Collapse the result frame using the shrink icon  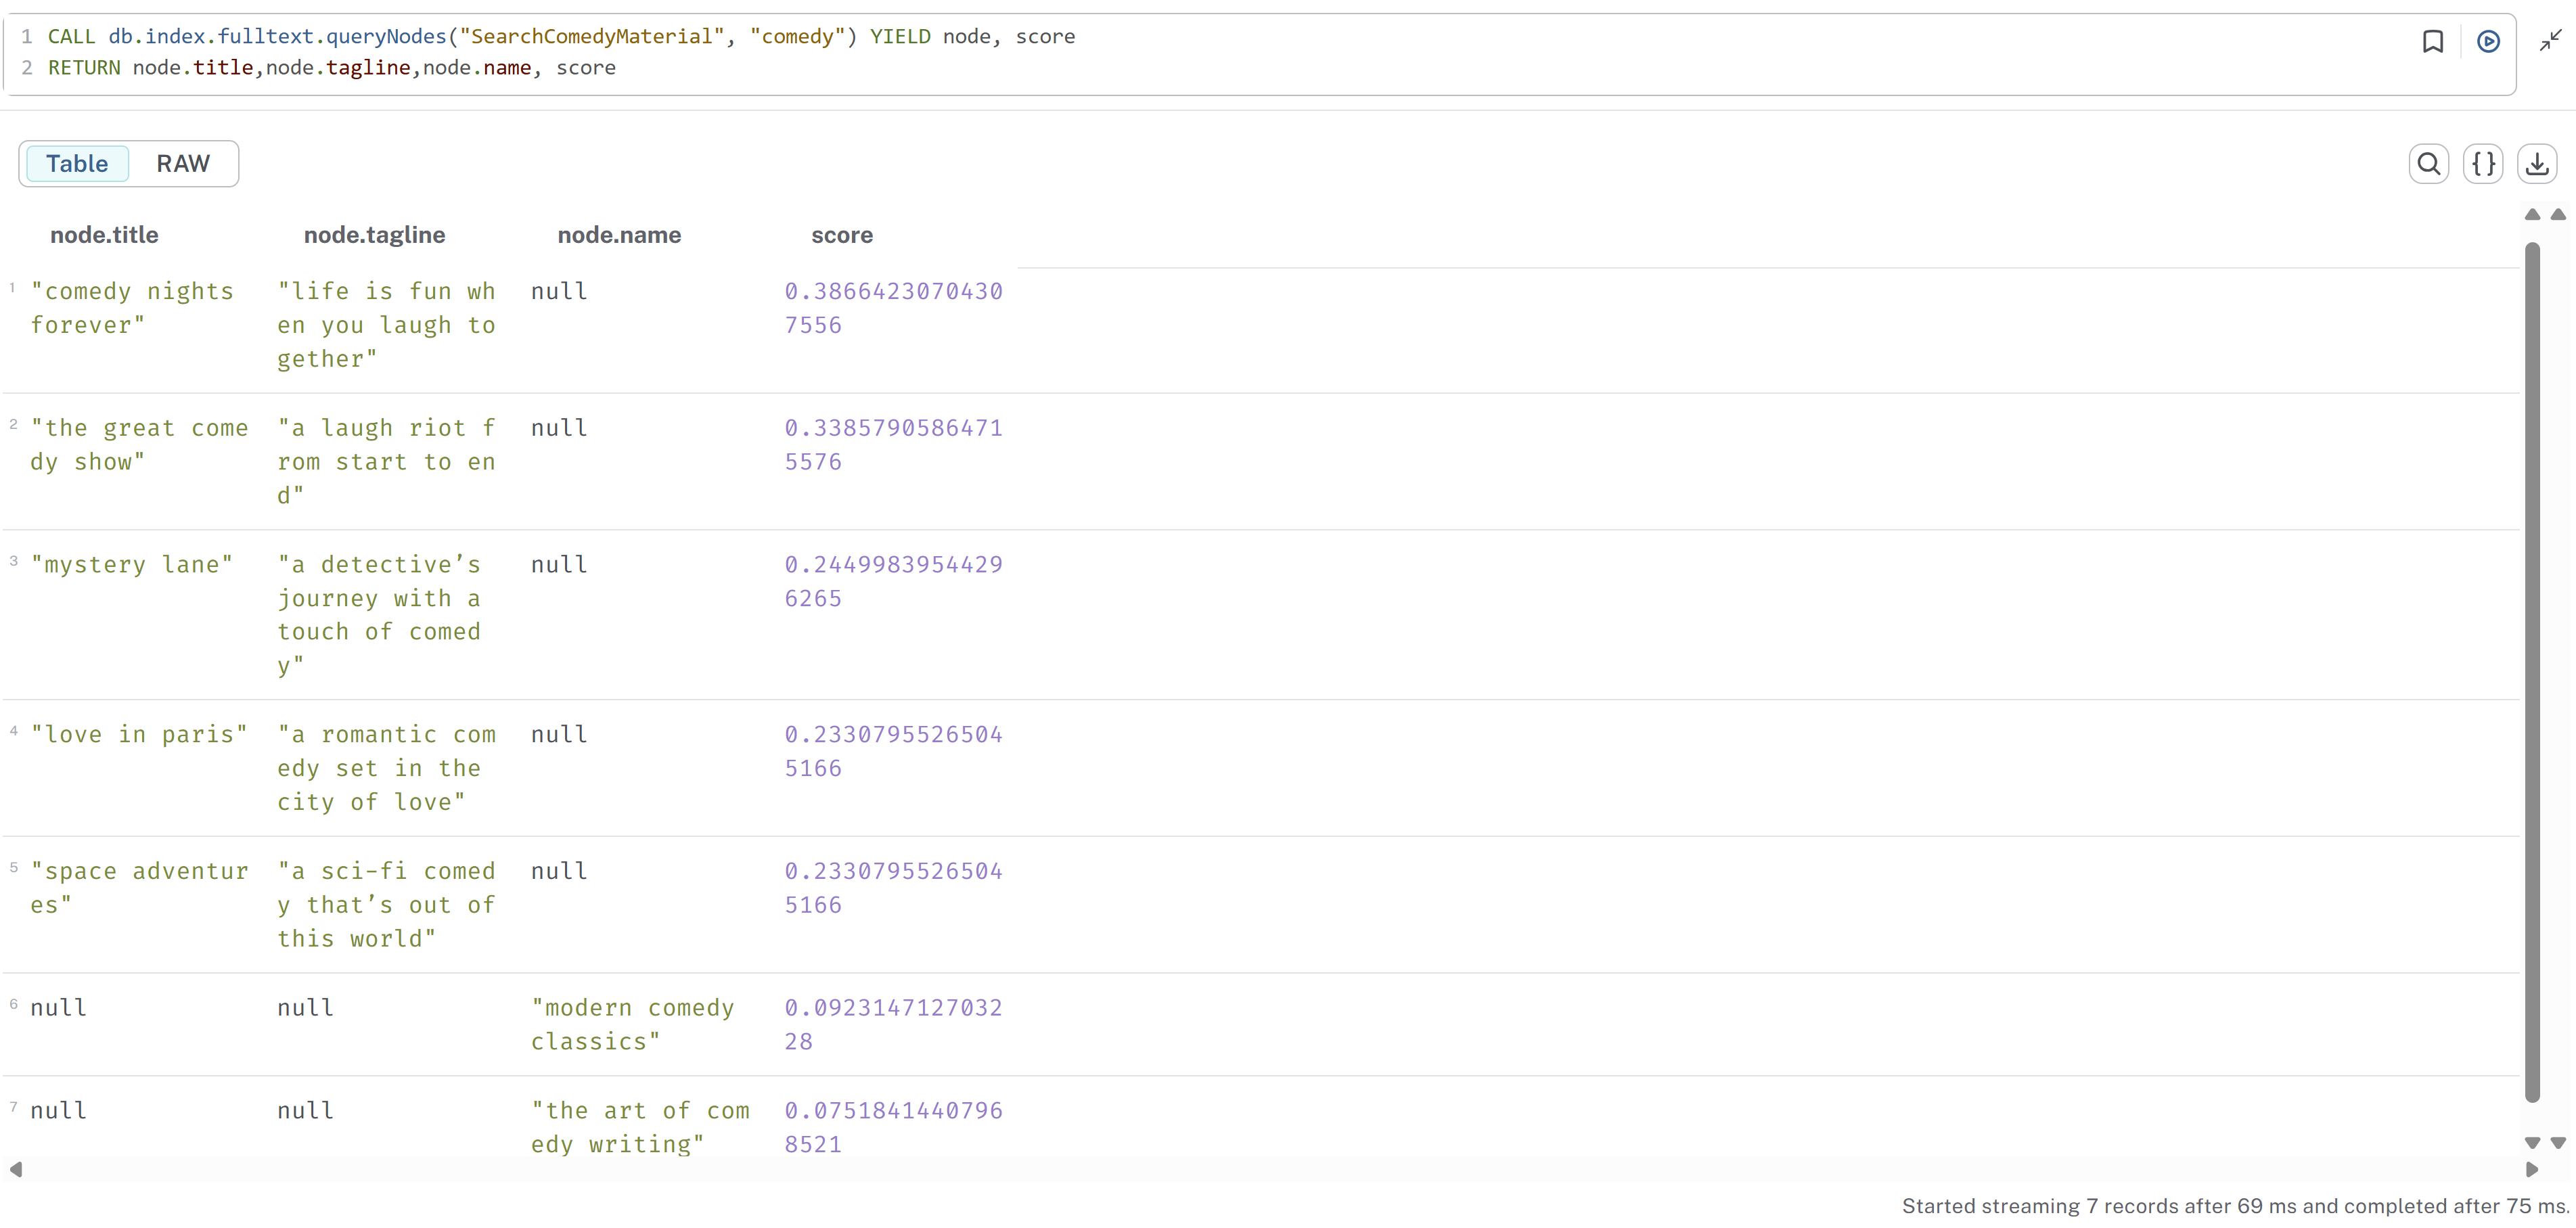click(2550, 41)
